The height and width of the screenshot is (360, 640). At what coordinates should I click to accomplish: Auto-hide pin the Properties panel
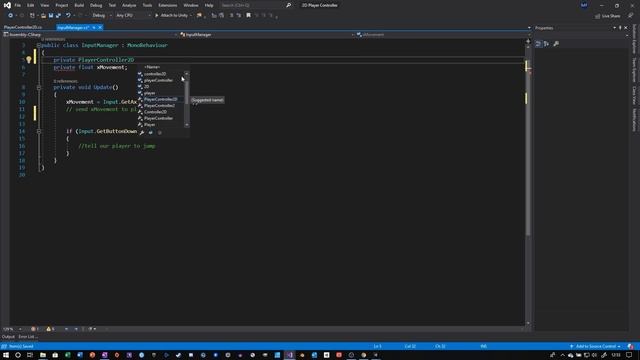(620, 28)
